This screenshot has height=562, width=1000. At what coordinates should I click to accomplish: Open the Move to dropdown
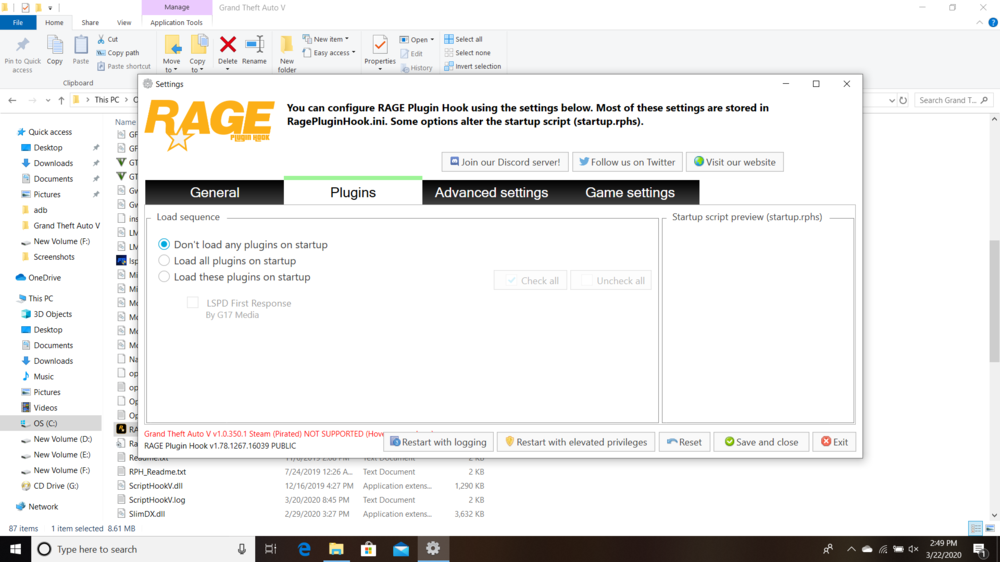[172, 65]
